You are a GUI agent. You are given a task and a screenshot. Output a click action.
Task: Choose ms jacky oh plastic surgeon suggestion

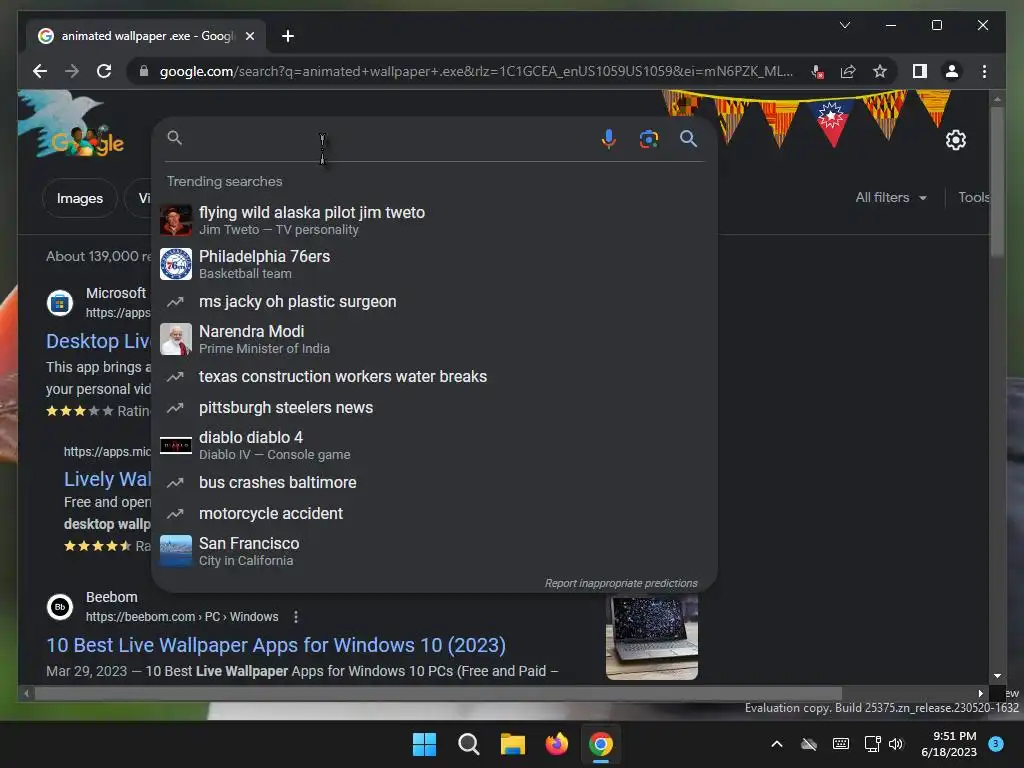pos(434,302)
